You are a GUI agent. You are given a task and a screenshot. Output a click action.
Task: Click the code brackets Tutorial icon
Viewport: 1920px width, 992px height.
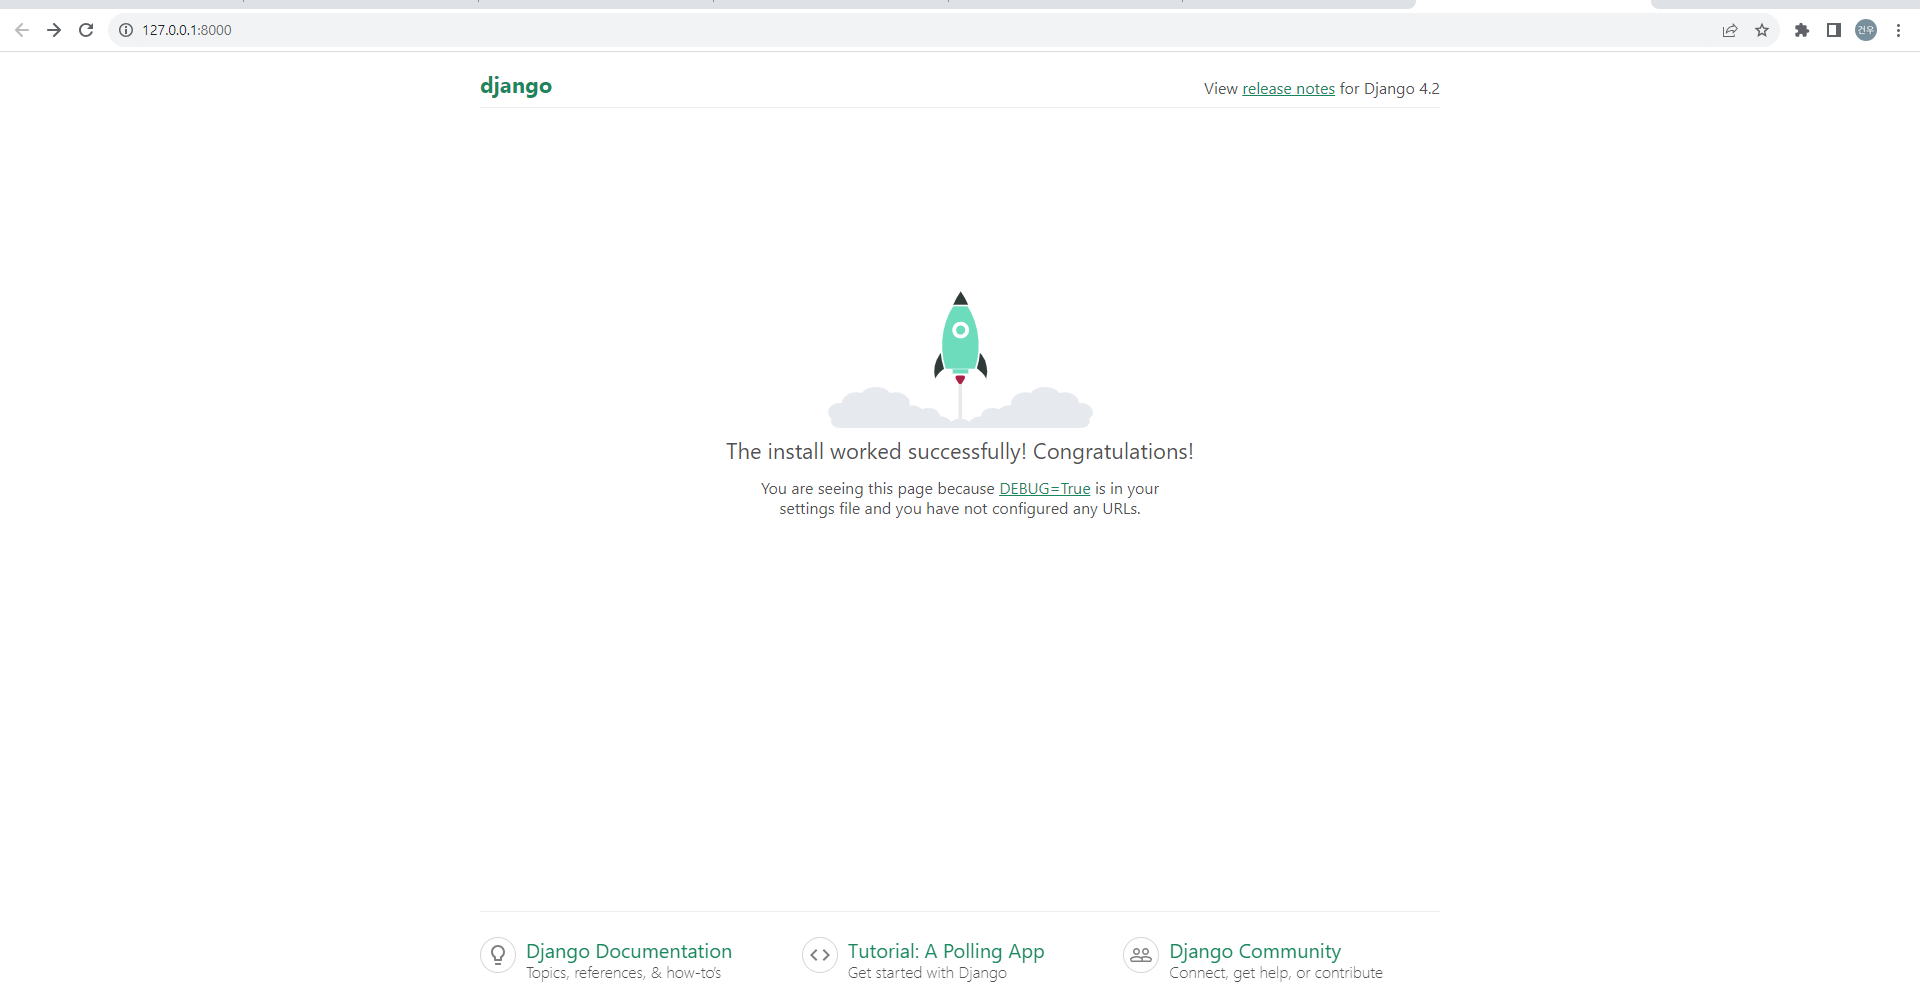(820, 955)
